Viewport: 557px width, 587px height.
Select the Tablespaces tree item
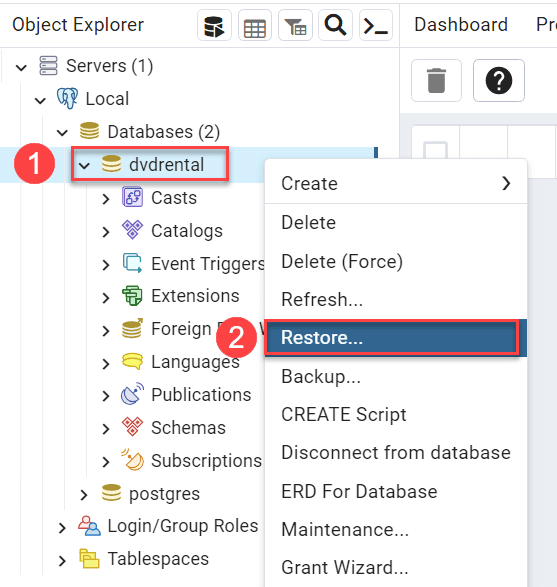[158, 559]
